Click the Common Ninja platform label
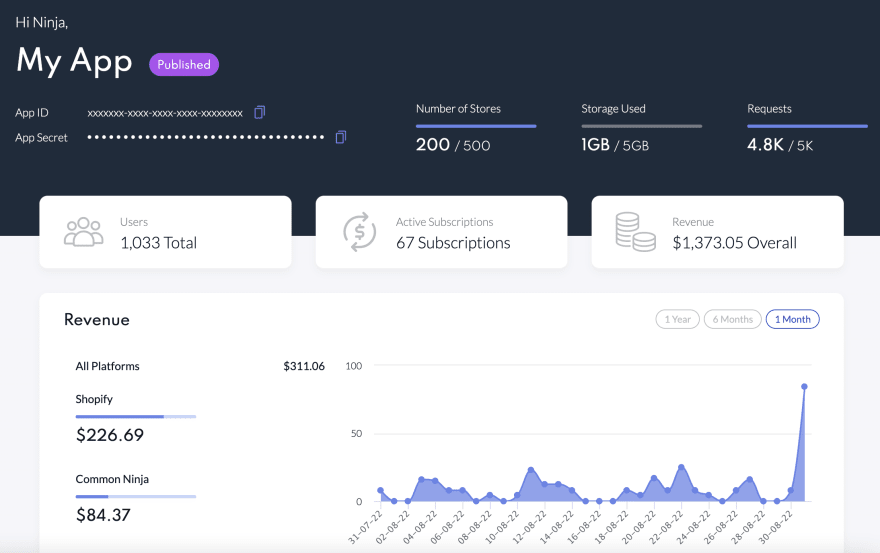This screenshot has height=553, width=880. point(112,479)
